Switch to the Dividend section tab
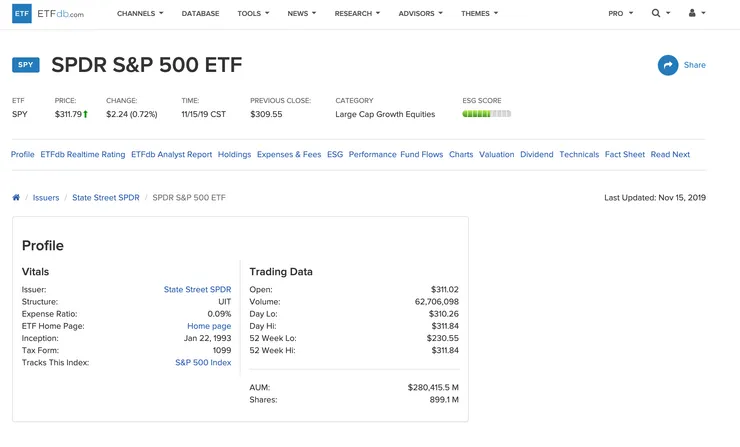This screenshot has height=447, width=740. point(537,155)
